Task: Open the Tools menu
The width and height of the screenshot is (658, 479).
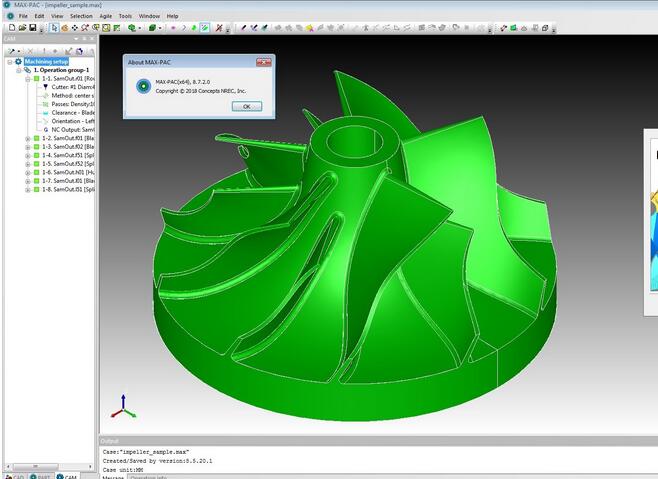Action: [125, 16]
